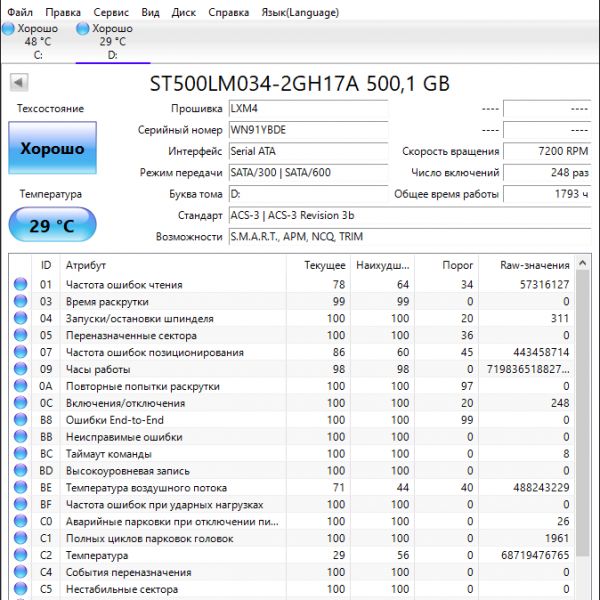Screen dimensions: 600x600
Task: Click raw value 443458714
Action: click(541, 352)
